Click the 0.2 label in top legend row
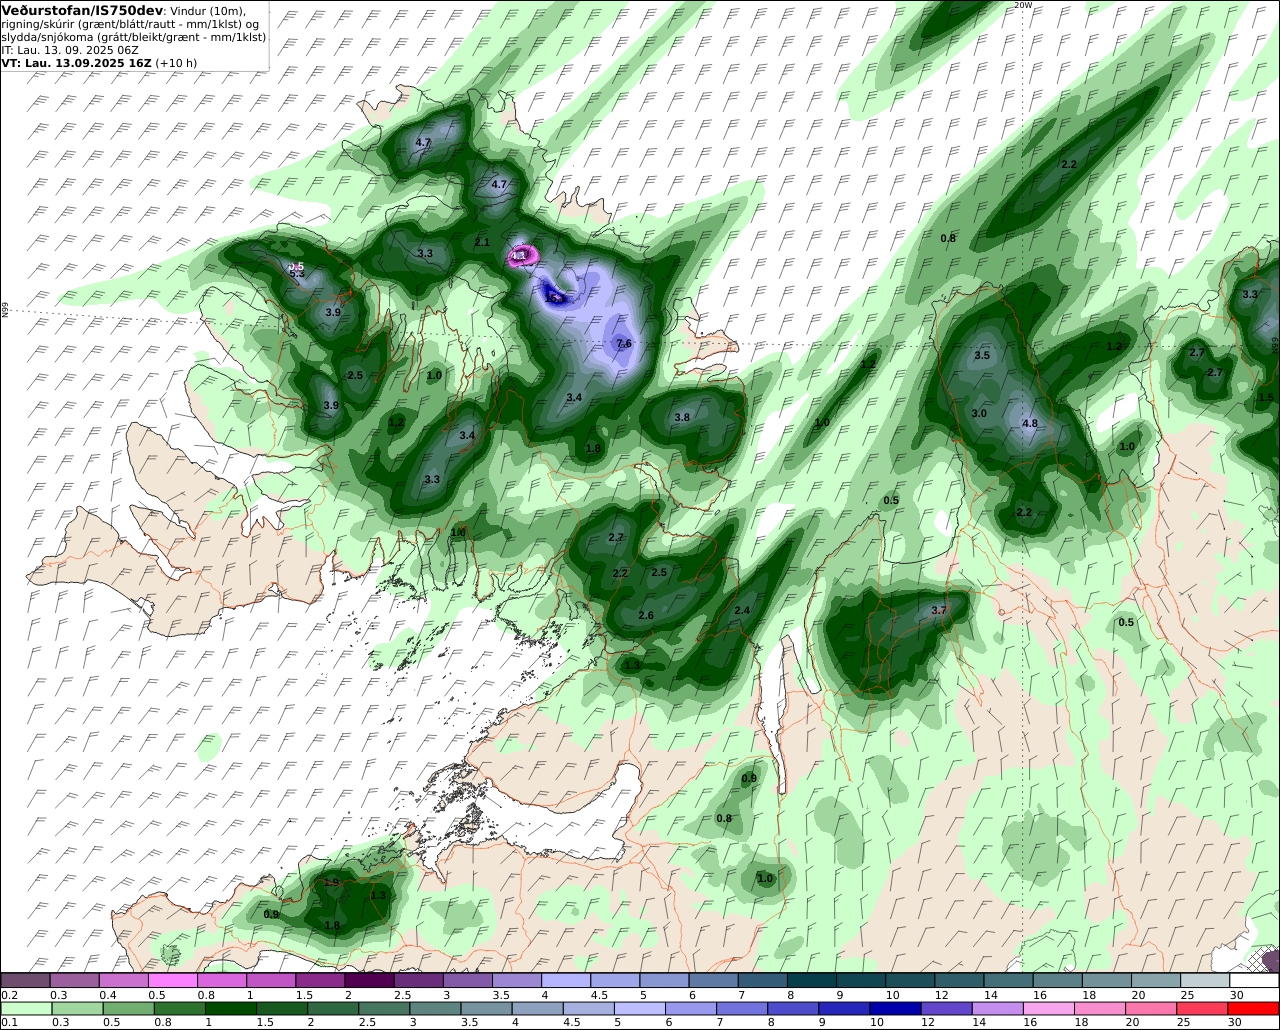This screenshot has height=1030, width=1280. [x=9, y=995]
